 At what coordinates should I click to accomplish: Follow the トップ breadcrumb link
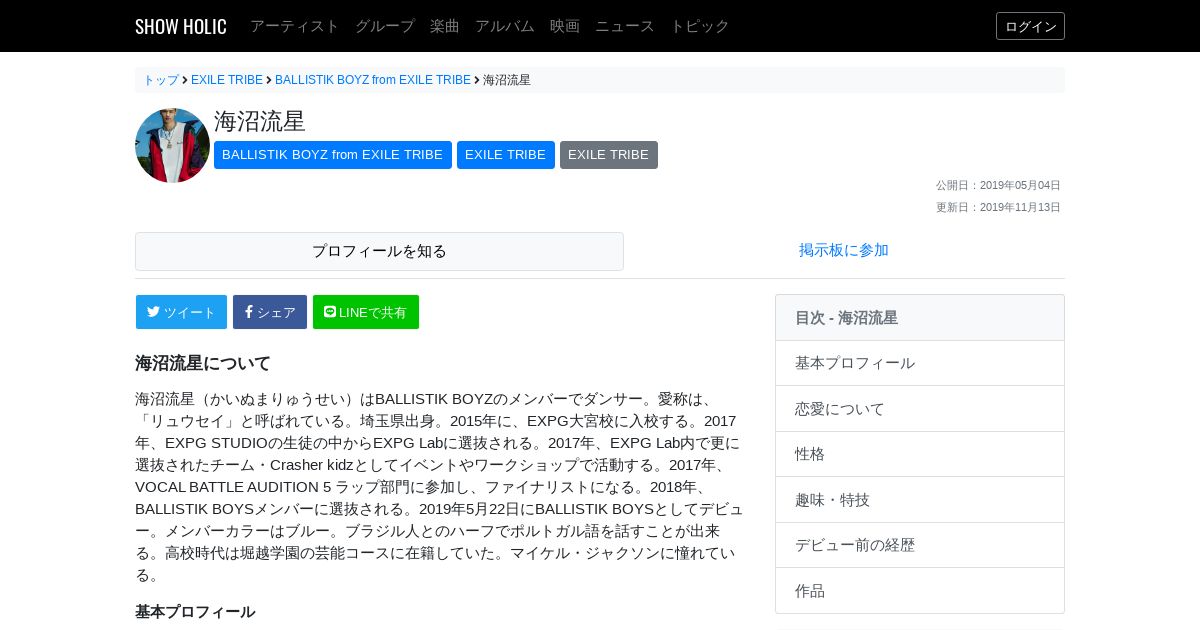point(161,80)
